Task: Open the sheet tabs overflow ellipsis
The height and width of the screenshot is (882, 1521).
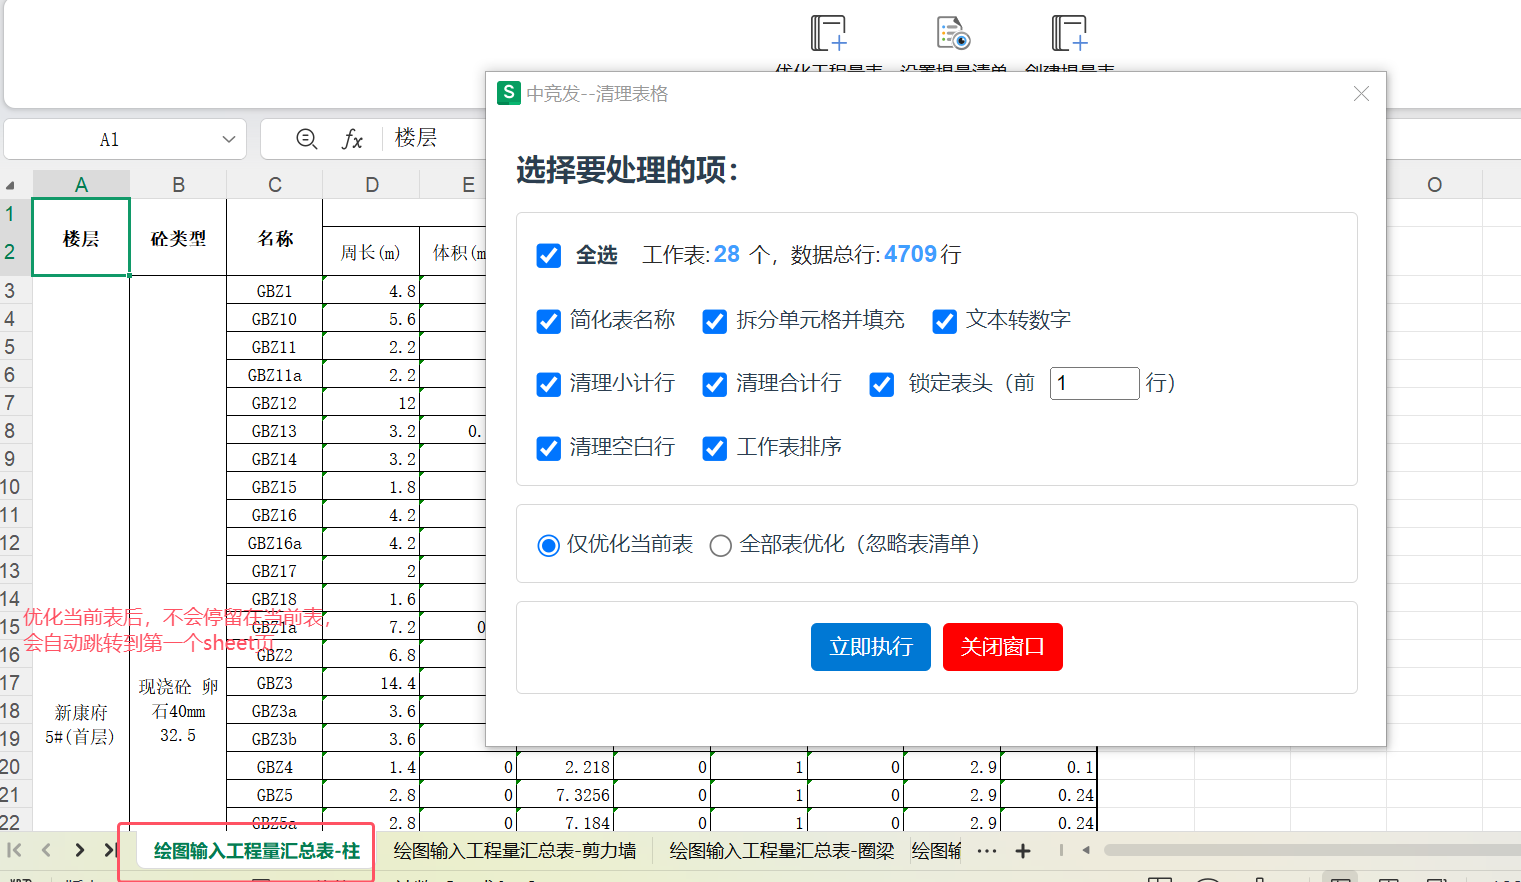Action: (987, 851)
